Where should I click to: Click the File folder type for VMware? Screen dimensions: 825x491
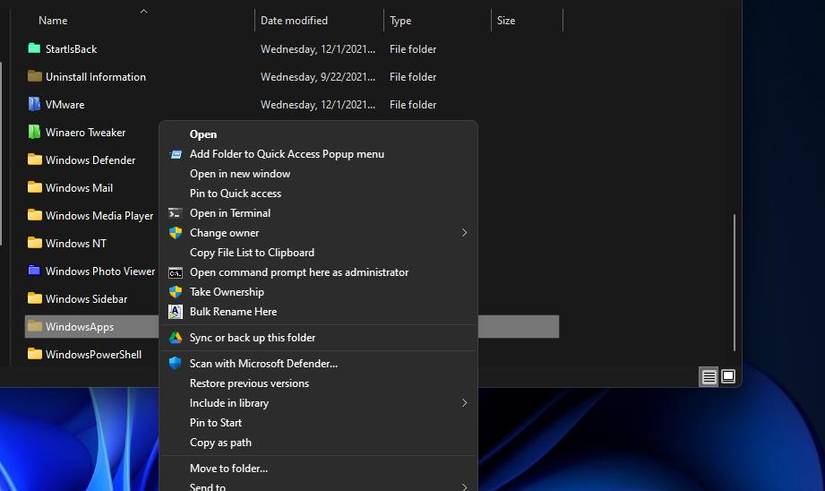coord(413,105)
